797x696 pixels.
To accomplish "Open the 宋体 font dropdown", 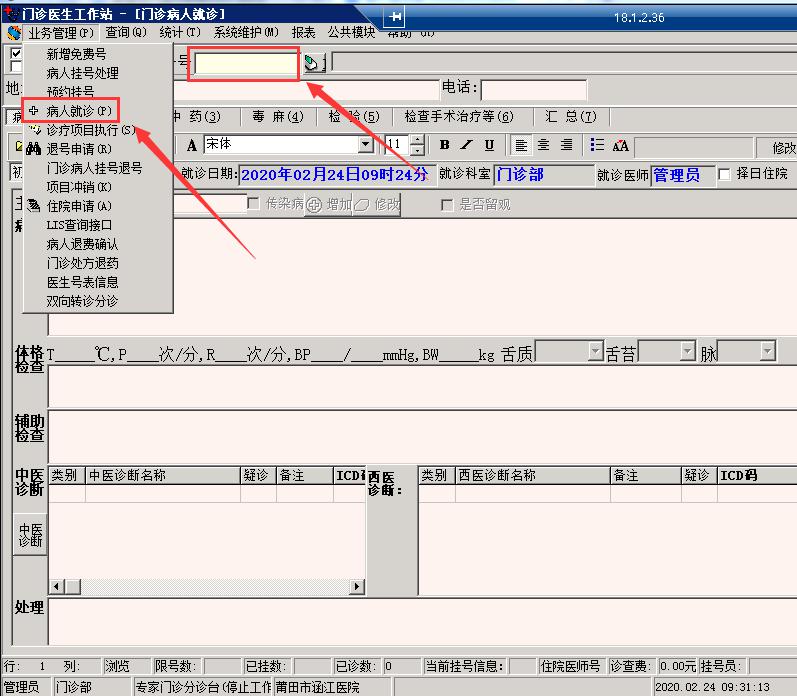I will click(365, 145).
